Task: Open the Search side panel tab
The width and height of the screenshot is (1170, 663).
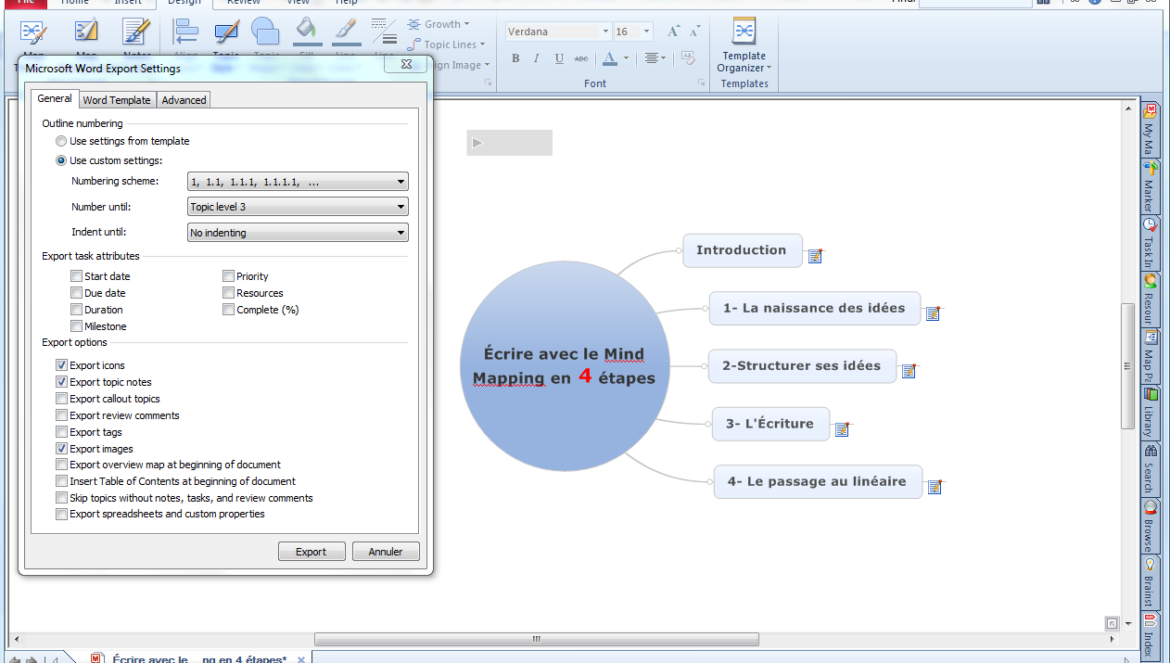Action: (1150, 469)
